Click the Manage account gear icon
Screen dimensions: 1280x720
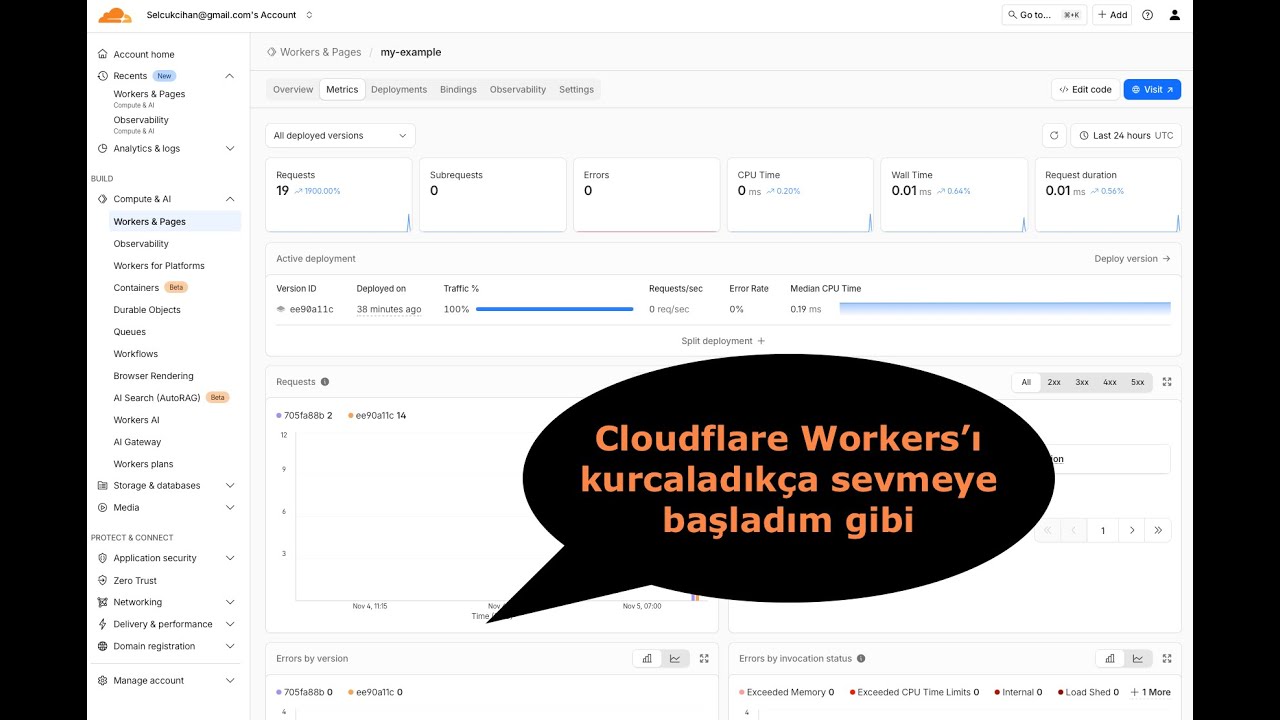click(x=103, y=680)
